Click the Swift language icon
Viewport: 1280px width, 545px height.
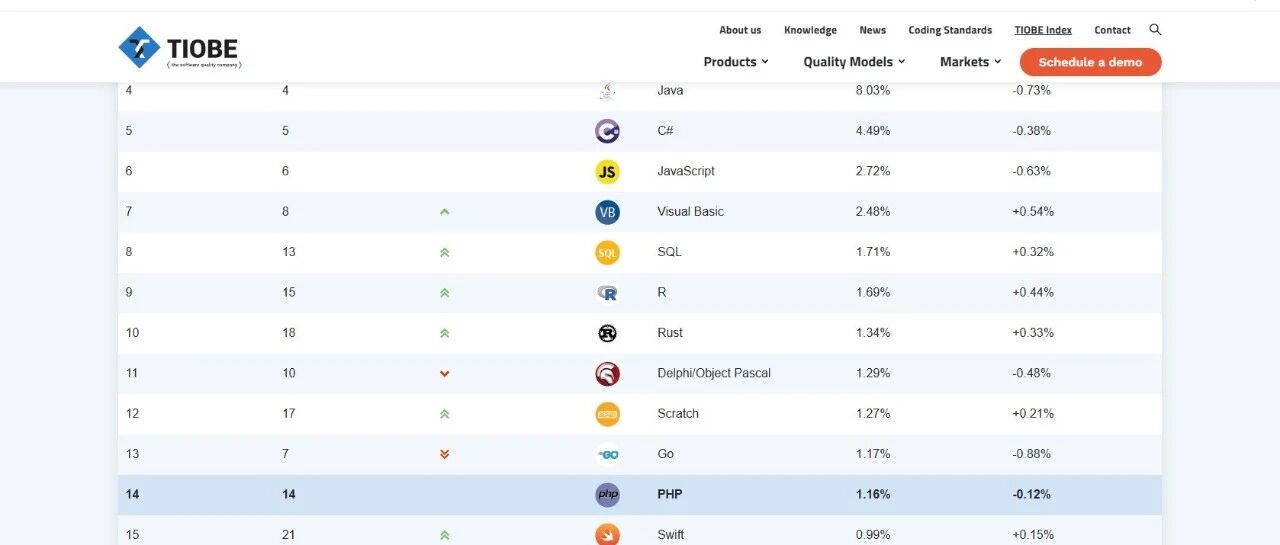click(x=607, y=535)
